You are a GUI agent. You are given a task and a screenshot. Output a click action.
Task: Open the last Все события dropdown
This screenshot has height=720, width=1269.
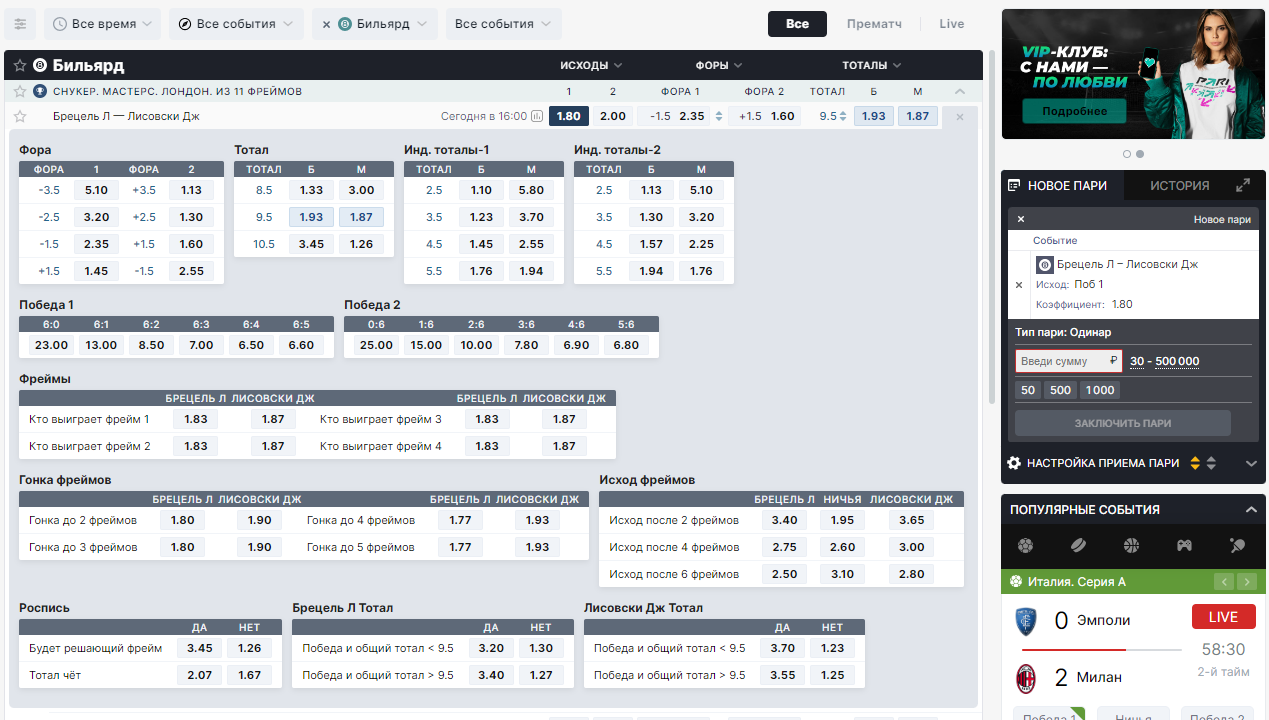point(503,24)
